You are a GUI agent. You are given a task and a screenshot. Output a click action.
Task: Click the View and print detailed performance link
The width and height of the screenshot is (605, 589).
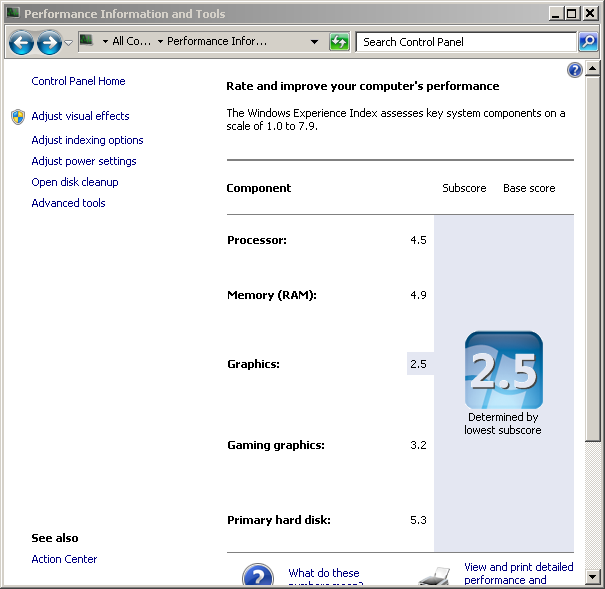point(518,573)
